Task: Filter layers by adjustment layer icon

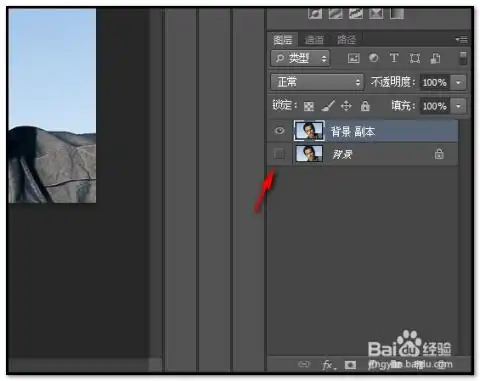Action: click(x=374, y=58)
